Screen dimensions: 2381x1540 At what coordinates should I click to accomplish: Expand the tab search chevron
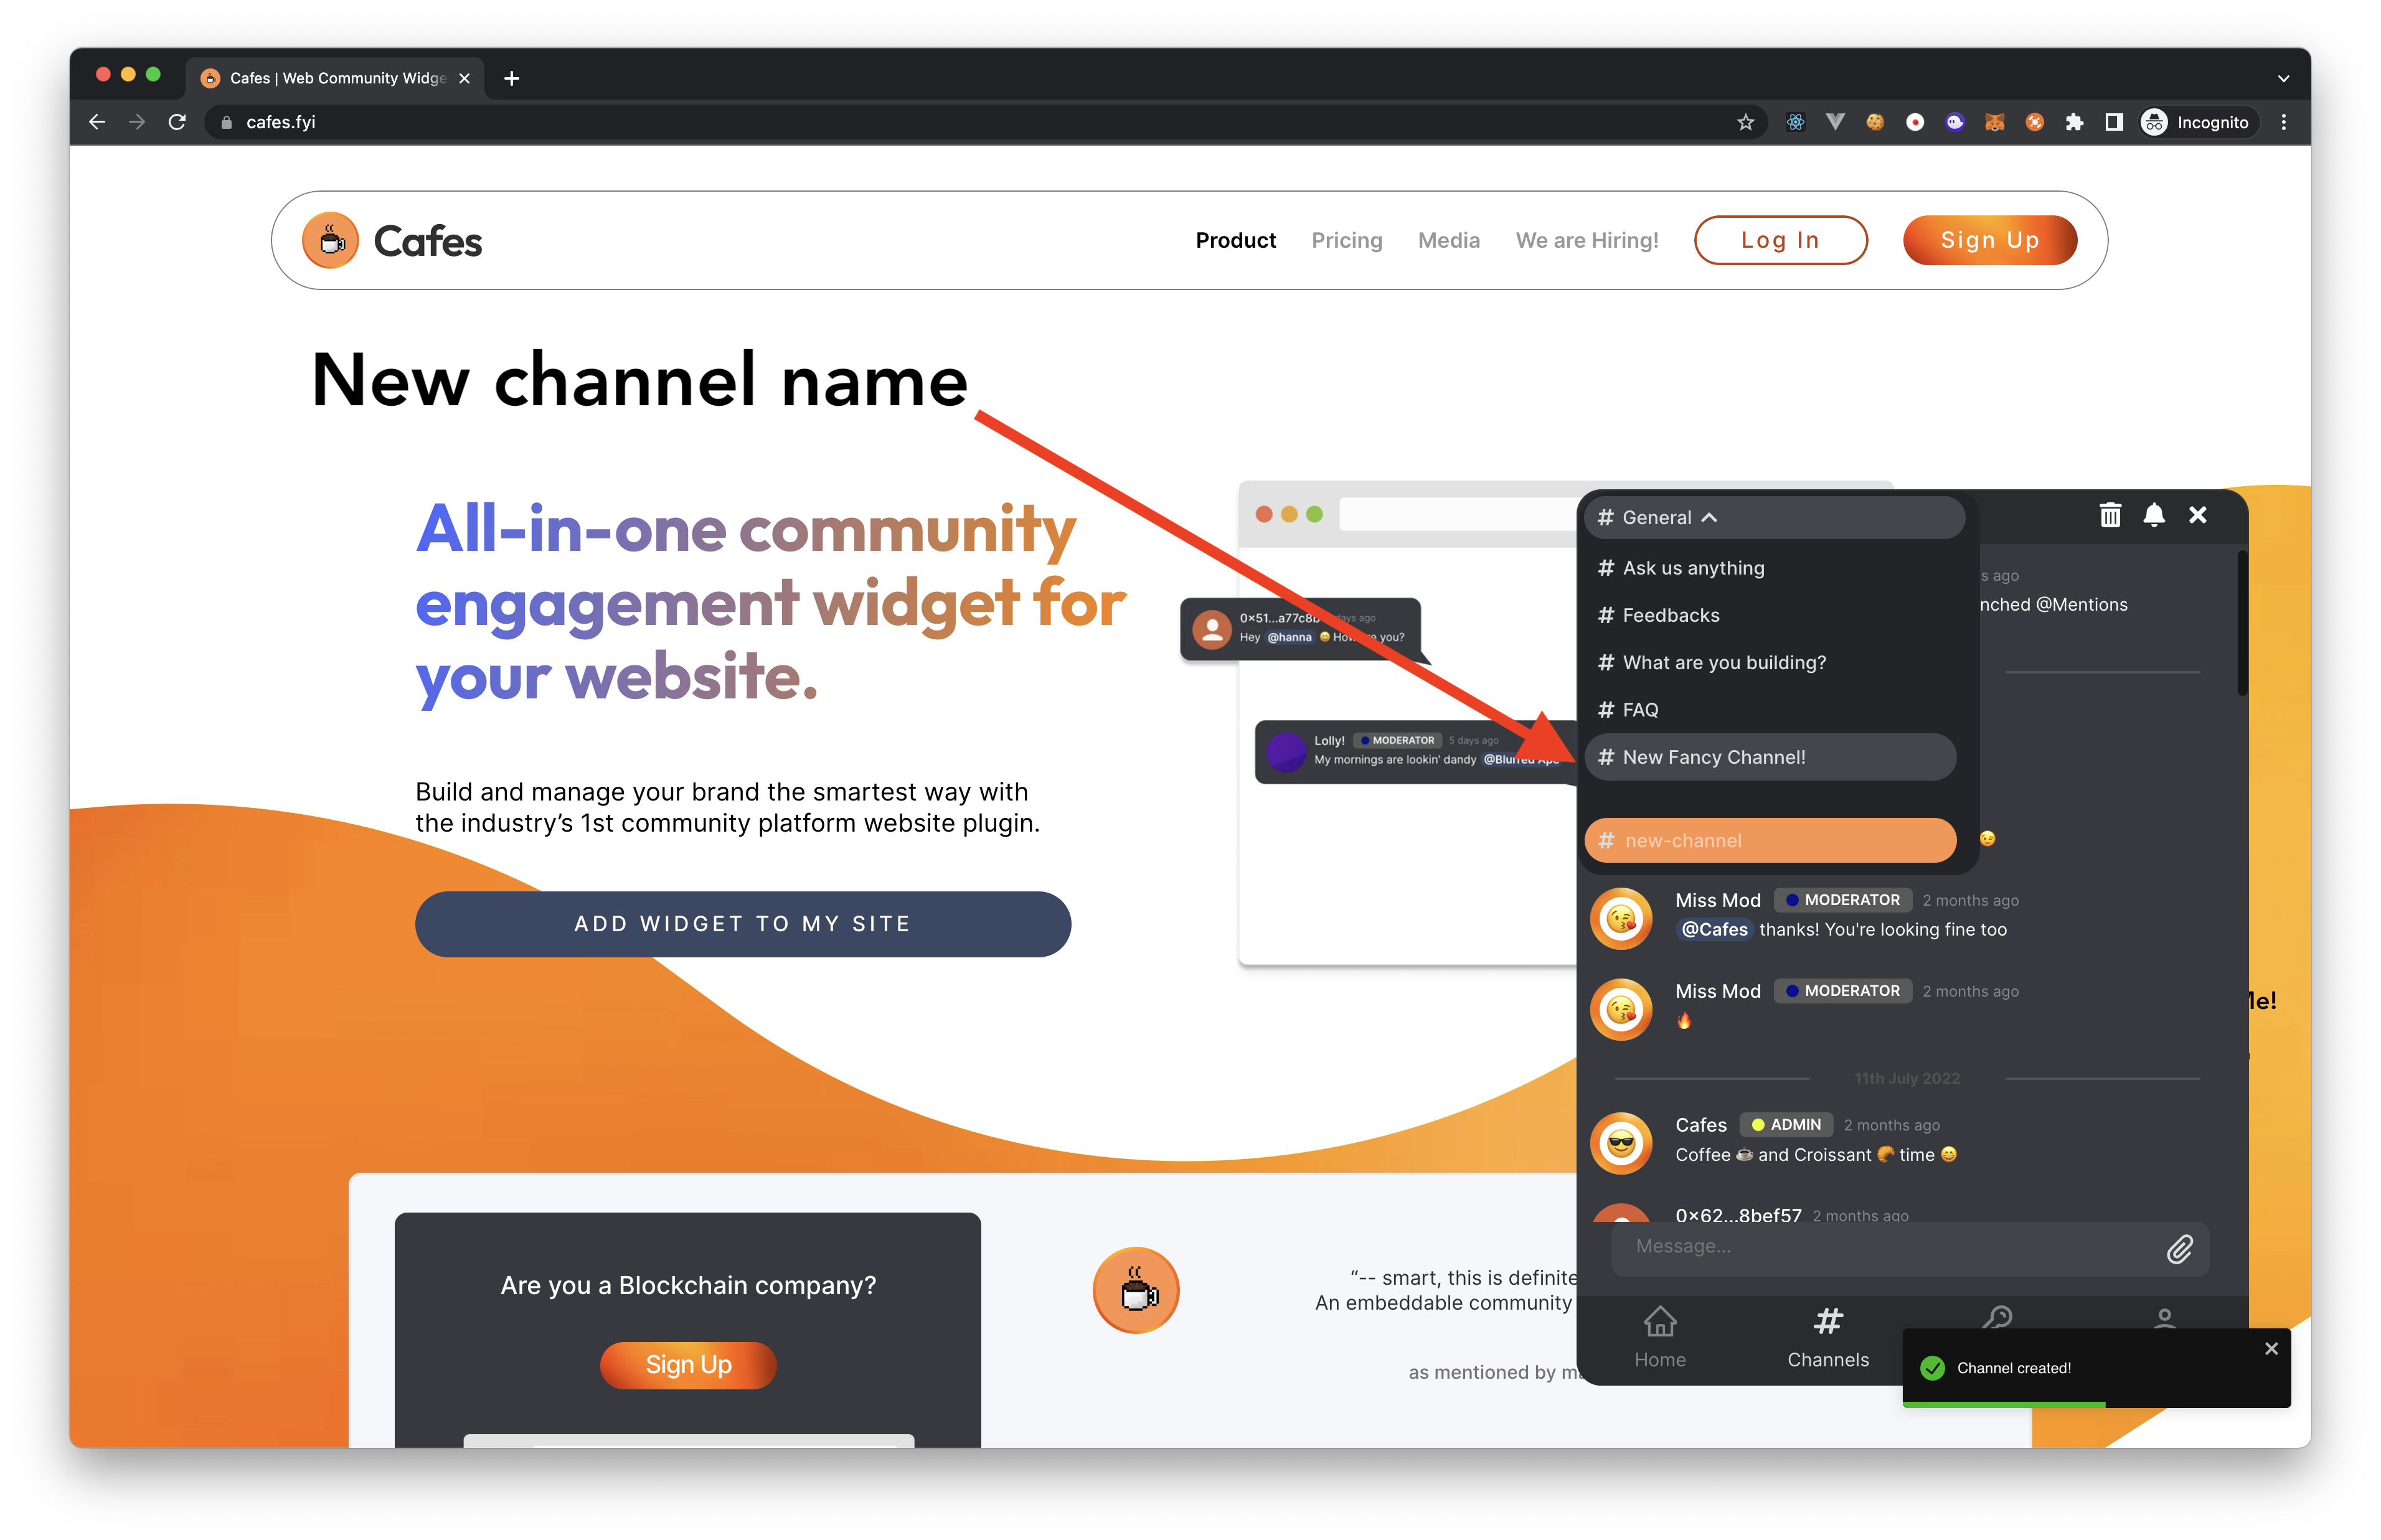(x=2283, y=78)
